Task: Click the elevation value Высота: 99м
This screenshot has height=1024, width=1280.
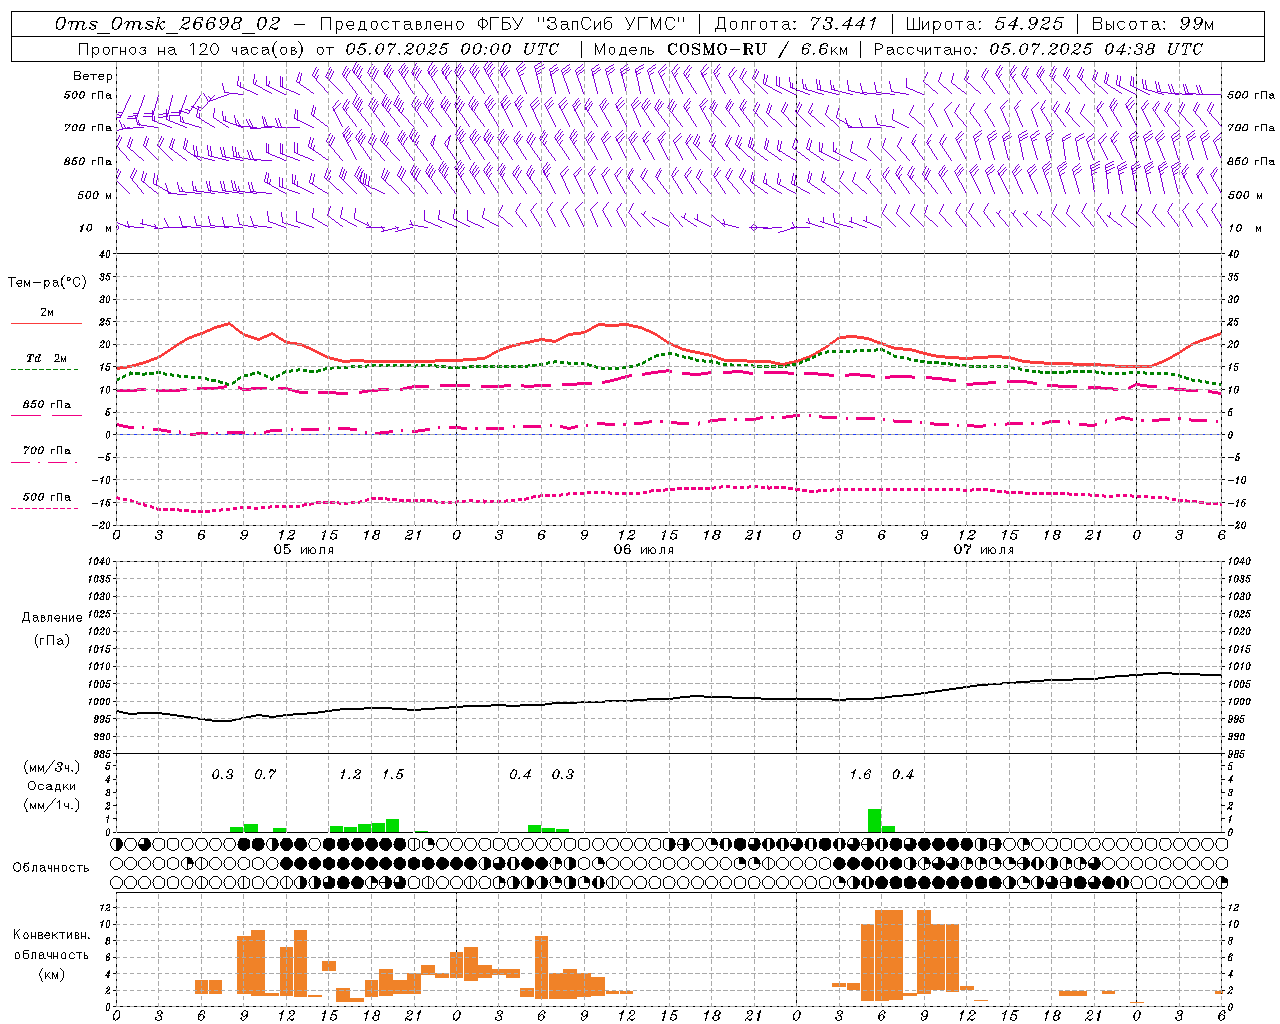Action: [1153, 24]
